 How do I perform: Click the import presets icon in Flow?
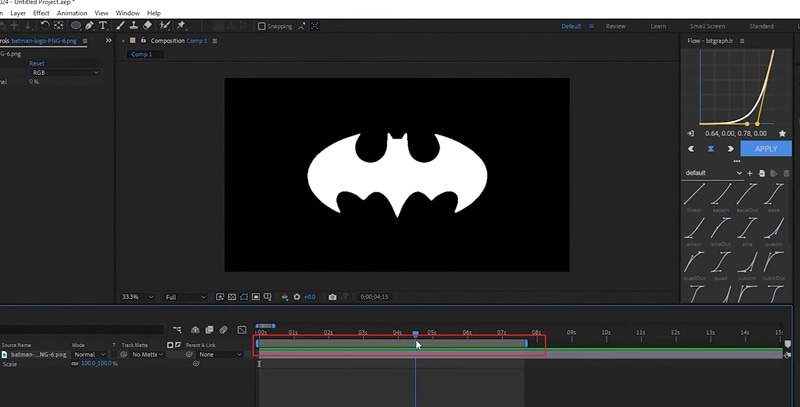tap(762, 173)
